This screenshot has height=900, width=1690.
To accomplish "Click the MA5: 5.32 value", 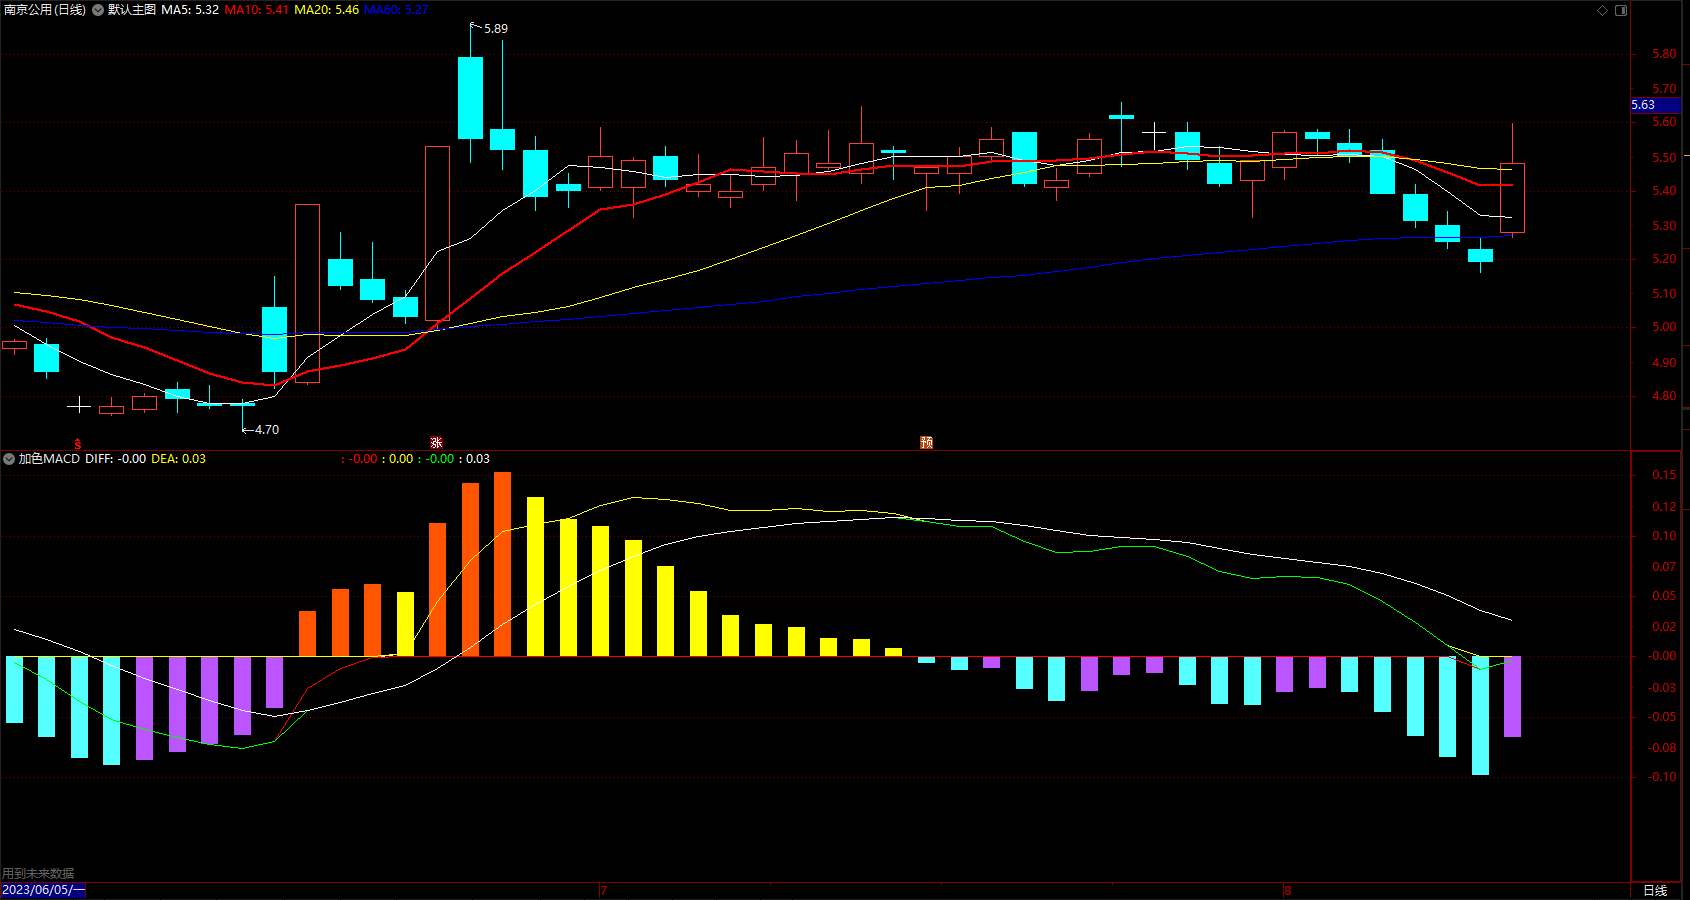I will point(190,10).
